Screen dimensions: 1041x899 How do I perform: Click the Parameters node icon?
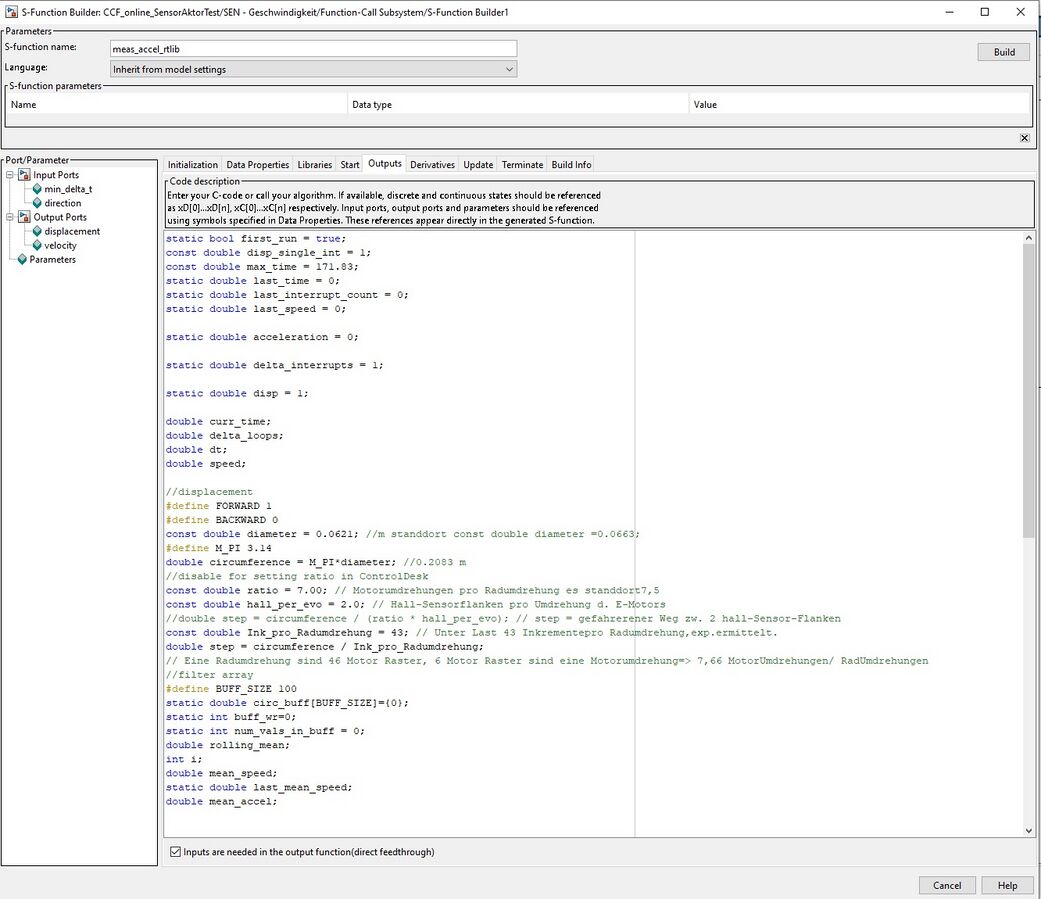point(22,259)
